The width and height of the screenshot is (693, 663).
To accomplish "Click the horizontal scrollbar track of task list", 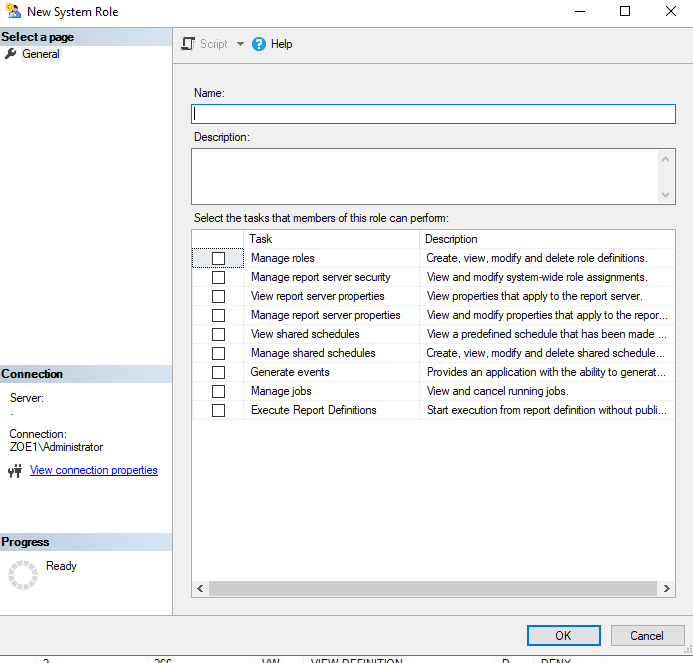I will [433, 588].
